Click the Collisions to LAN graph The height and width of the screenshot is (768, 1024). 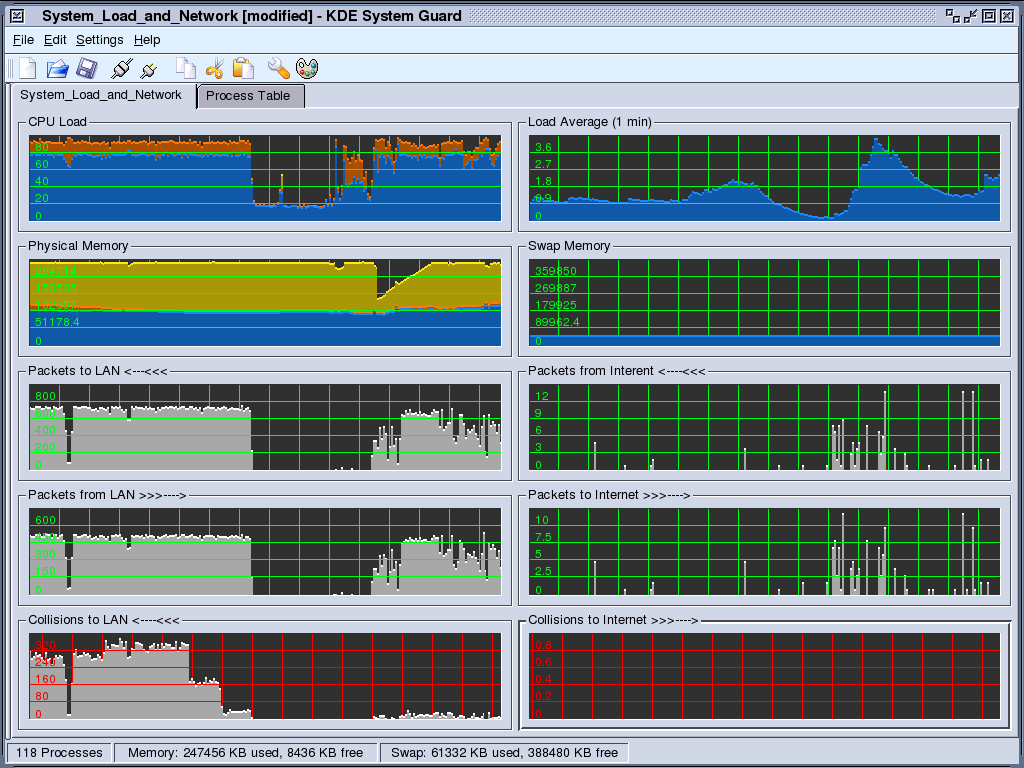[265, 676]
